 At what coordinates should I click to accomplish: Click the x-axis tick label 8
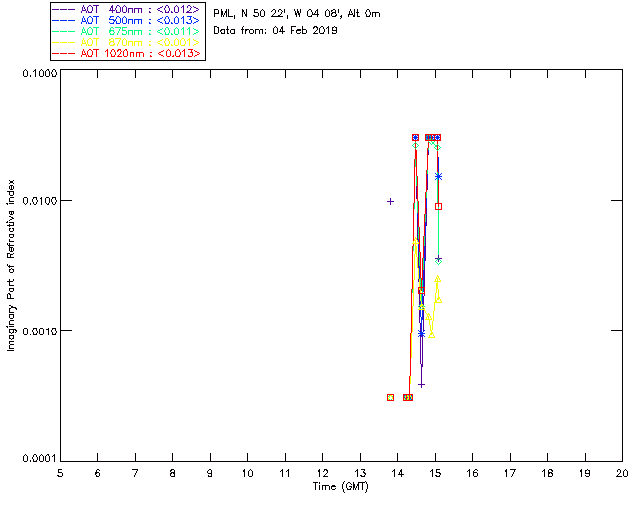coord(173,474)
